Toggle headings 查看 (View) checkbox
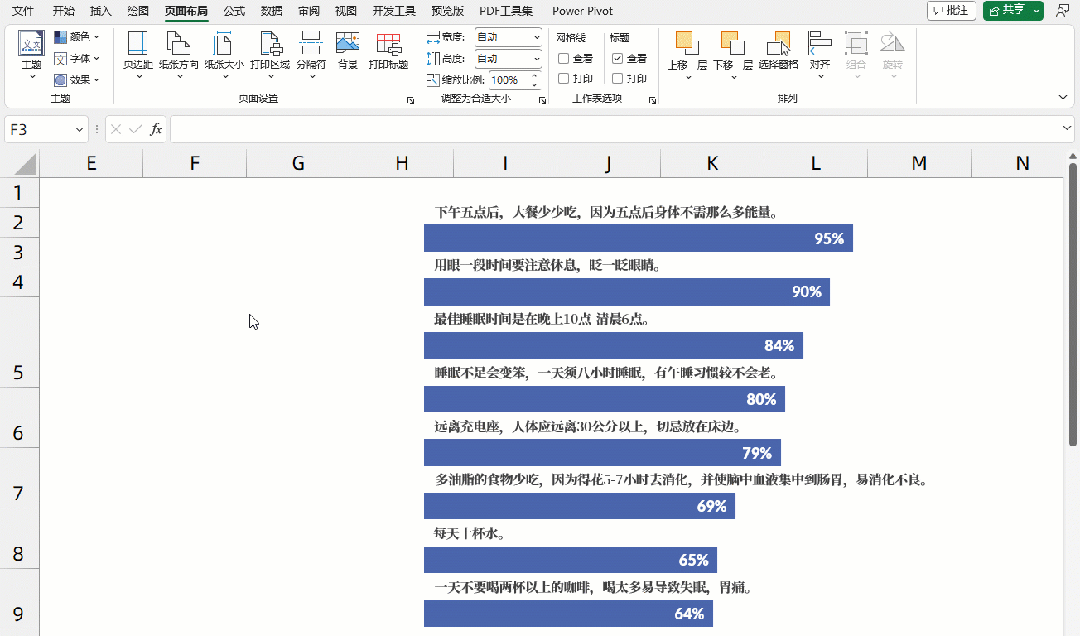This screenshot has width=1080, height=636. coord(618,59)
